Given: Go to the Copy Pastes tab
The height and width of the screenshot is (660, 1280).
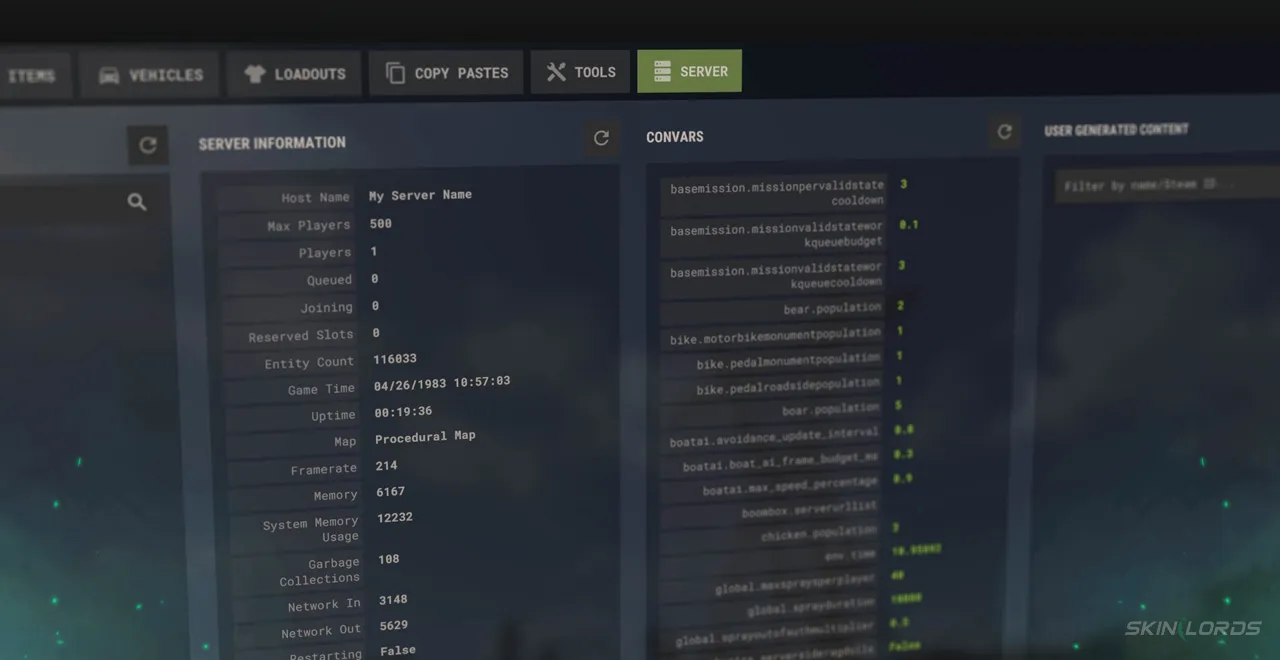Looking at the screenshot, I should click(x=446, y=73).
